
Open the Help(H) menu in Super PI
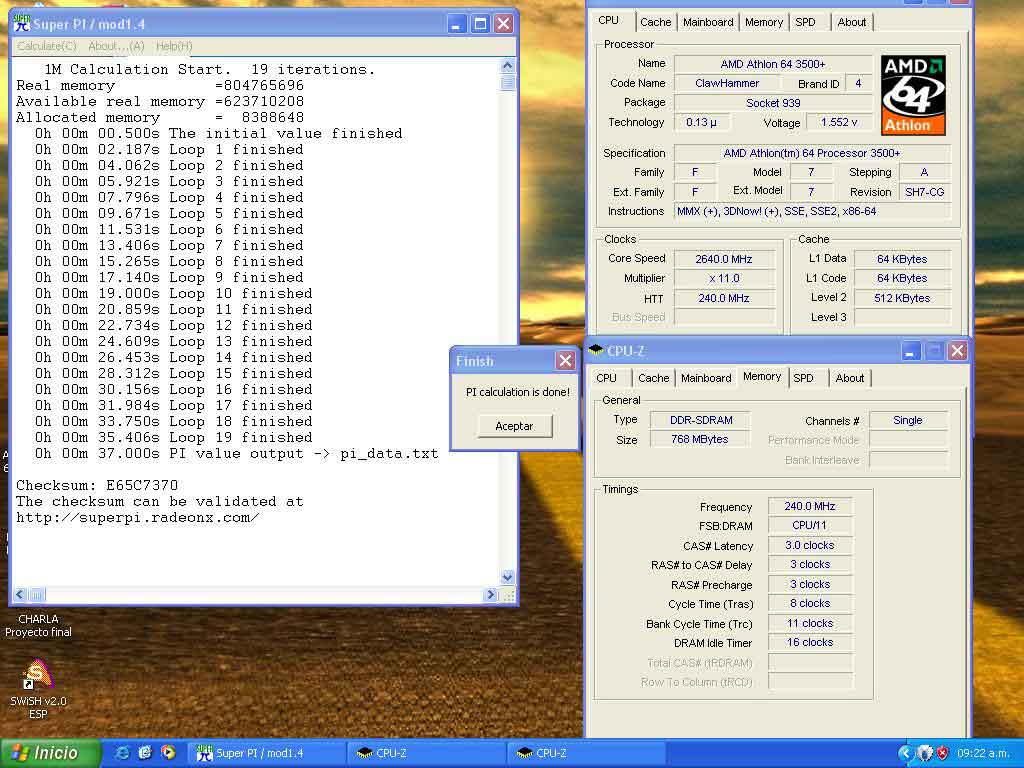tap(174, 46)
